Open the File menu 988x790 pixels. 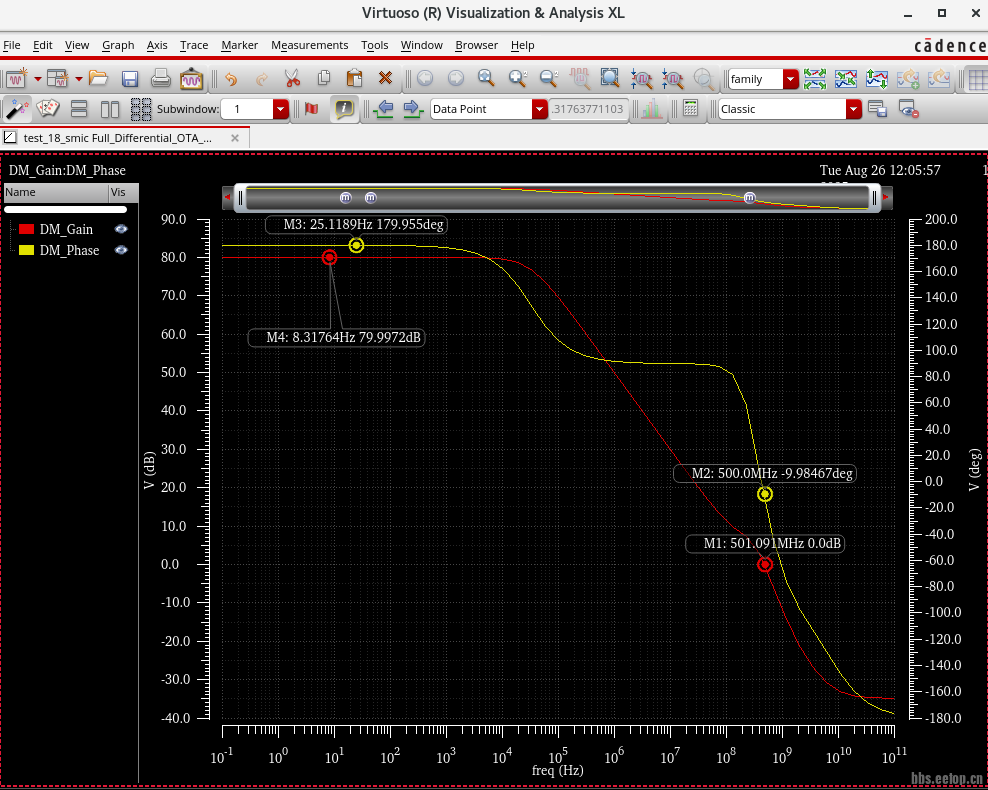[x=12, y=45]
